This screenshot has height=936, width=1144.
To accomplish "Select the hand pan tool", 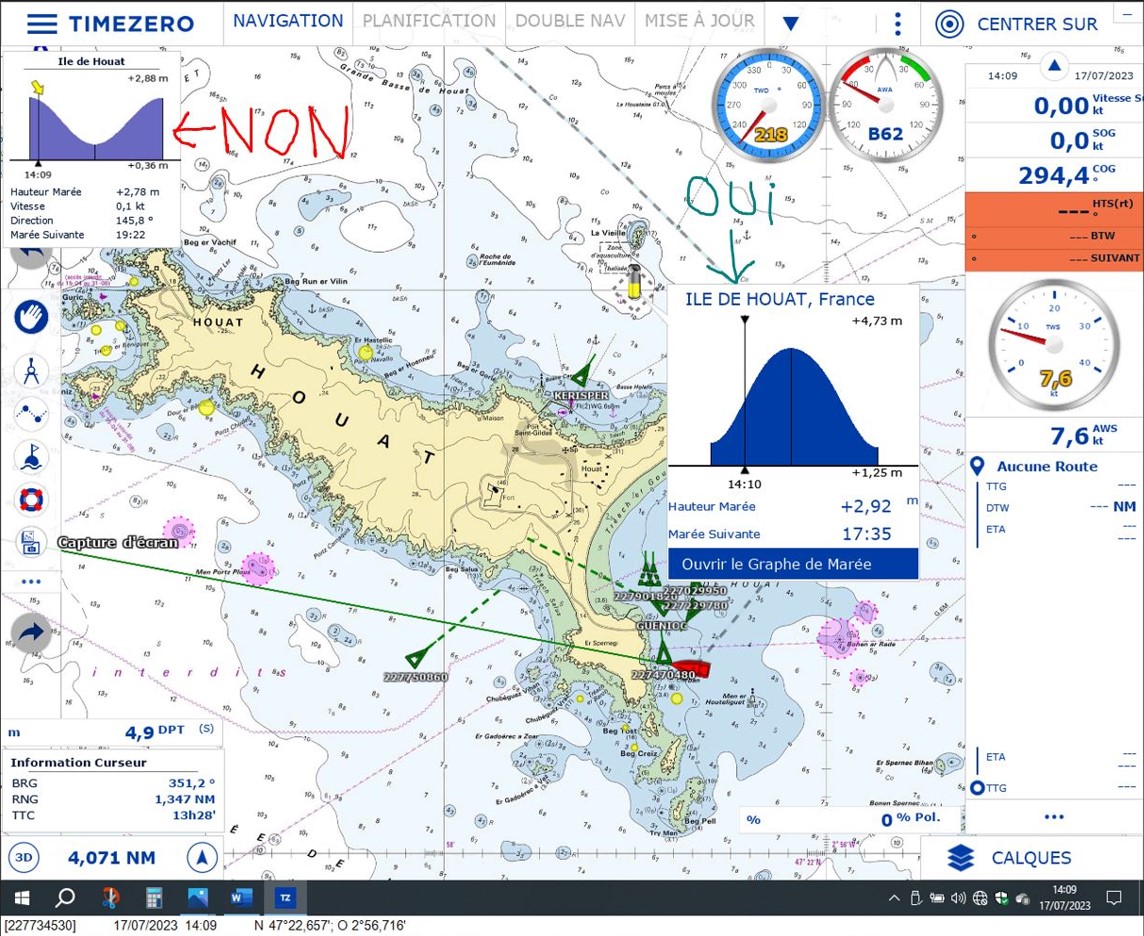I will (x=31, y=318).
